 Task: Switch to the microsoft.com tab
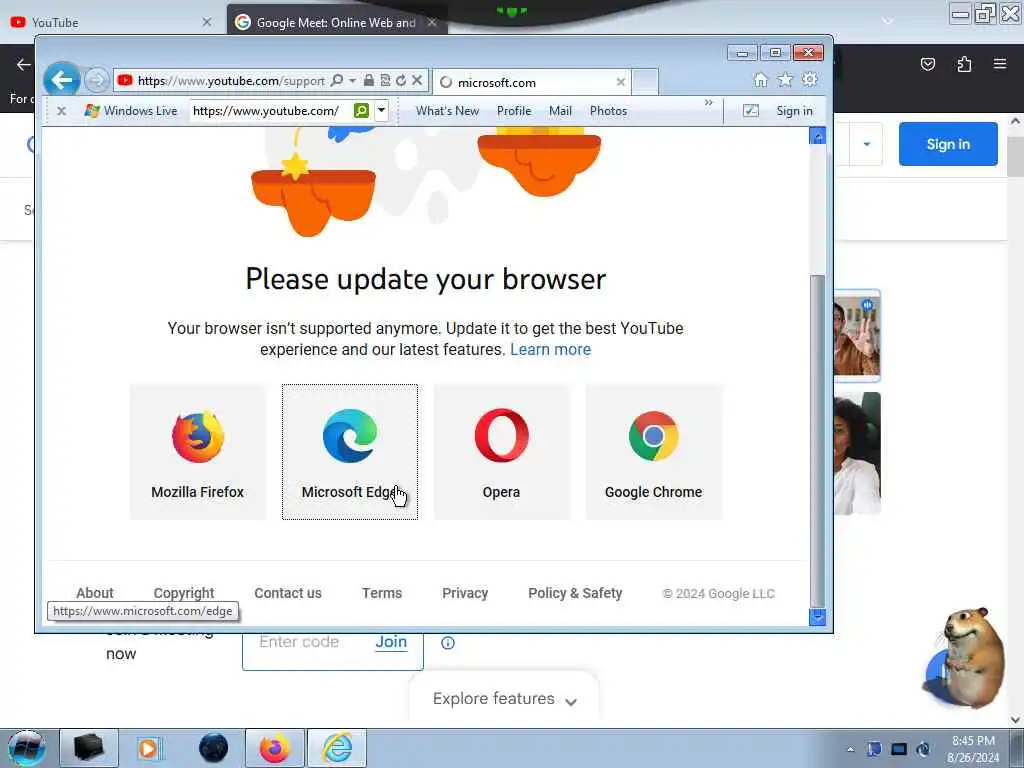point(532,82)
